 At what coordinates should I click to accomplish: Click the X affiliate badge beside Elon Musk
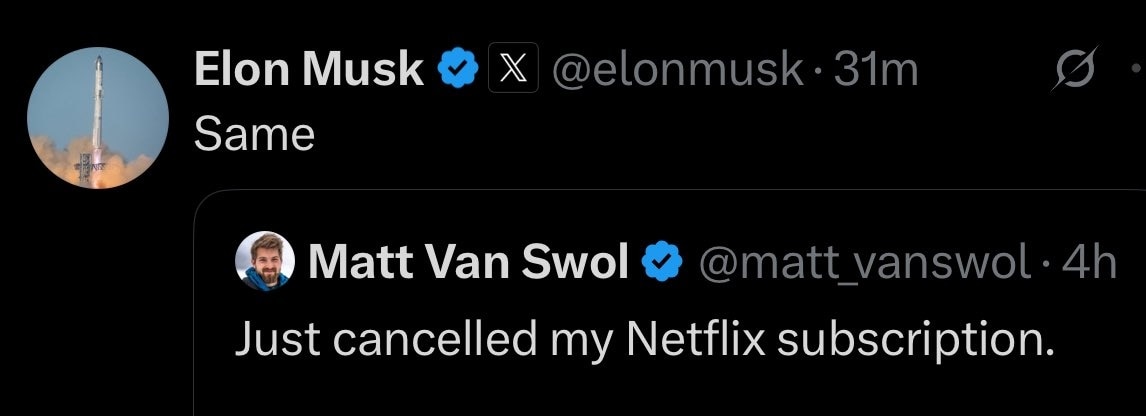tap(512, 70)
